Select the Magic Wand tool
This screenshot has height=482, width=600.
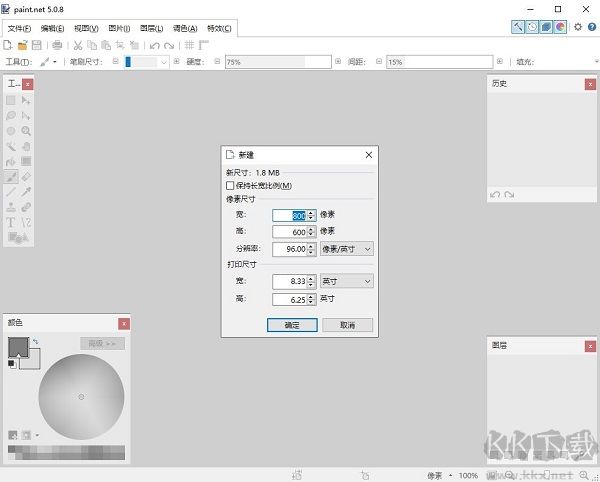click(11, 146)
